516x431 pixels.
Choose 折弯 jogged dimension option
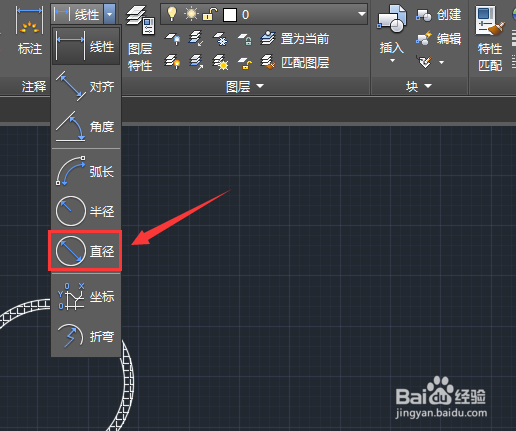coord(86,336)
